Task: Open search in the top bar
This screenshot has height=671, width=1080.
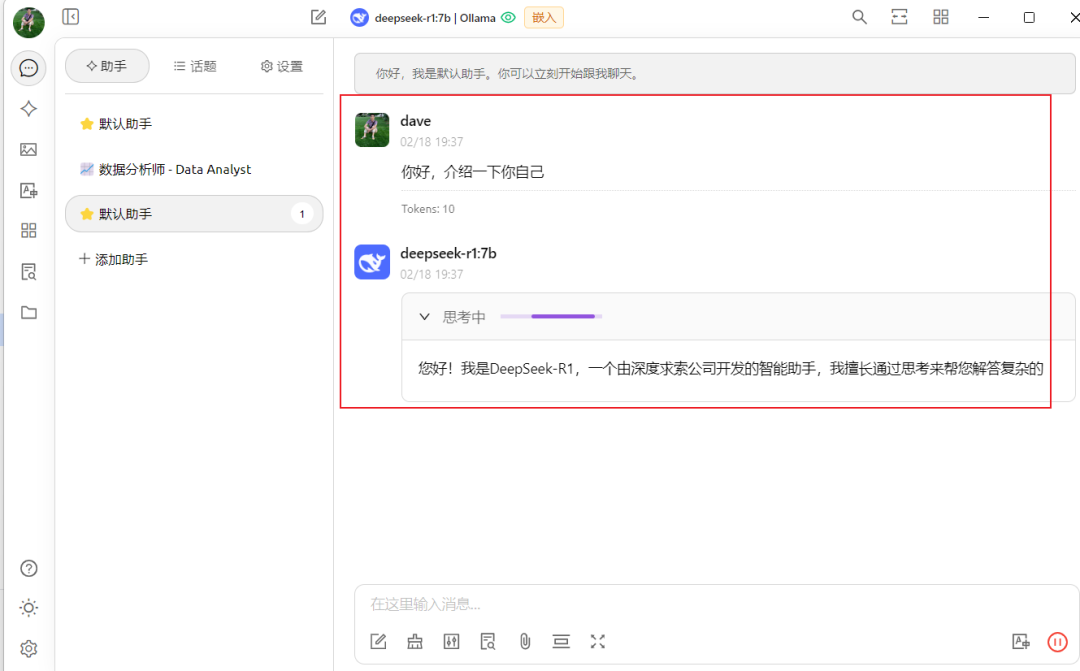Action: pos(859,17)
